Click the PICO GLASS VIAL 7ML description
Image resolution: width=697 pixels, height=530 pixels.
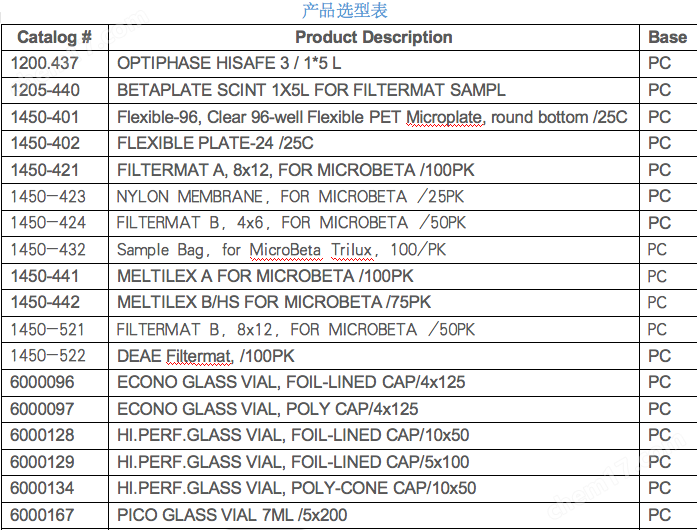point(232,515)
